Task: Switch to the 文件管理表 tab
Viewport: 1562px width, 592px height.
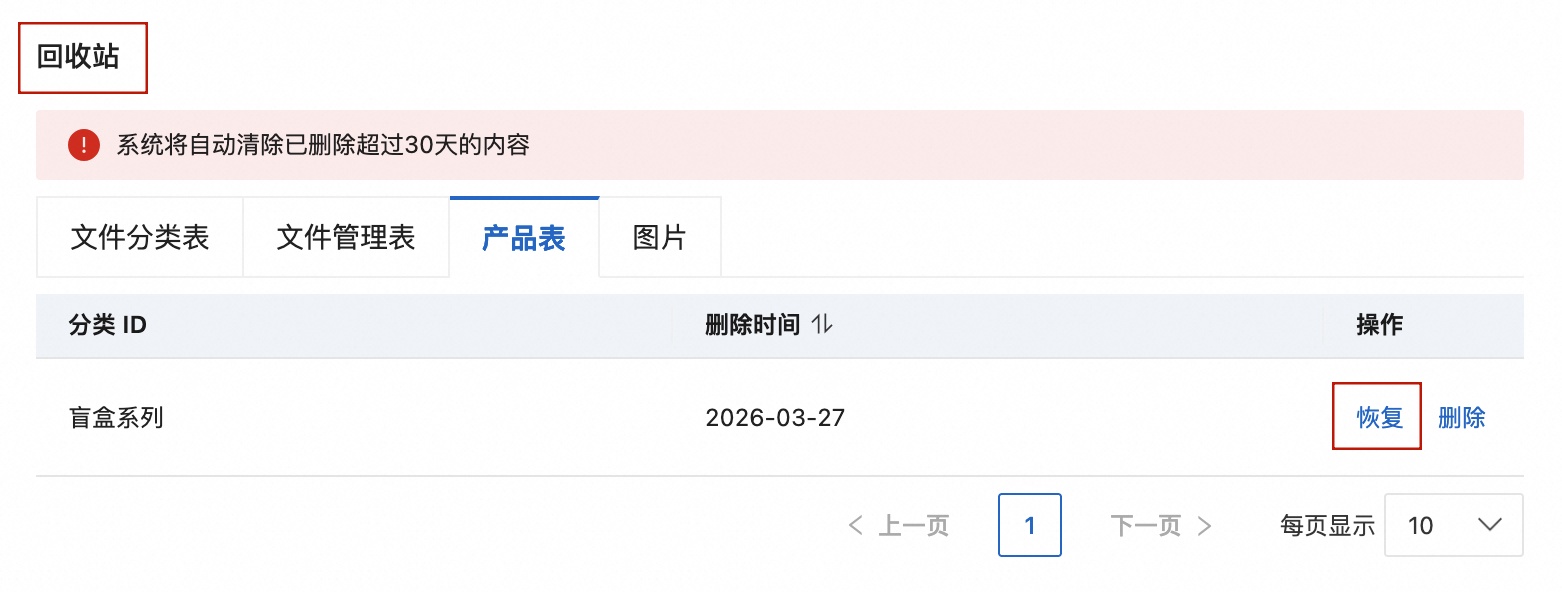Action: pos(346,237)
